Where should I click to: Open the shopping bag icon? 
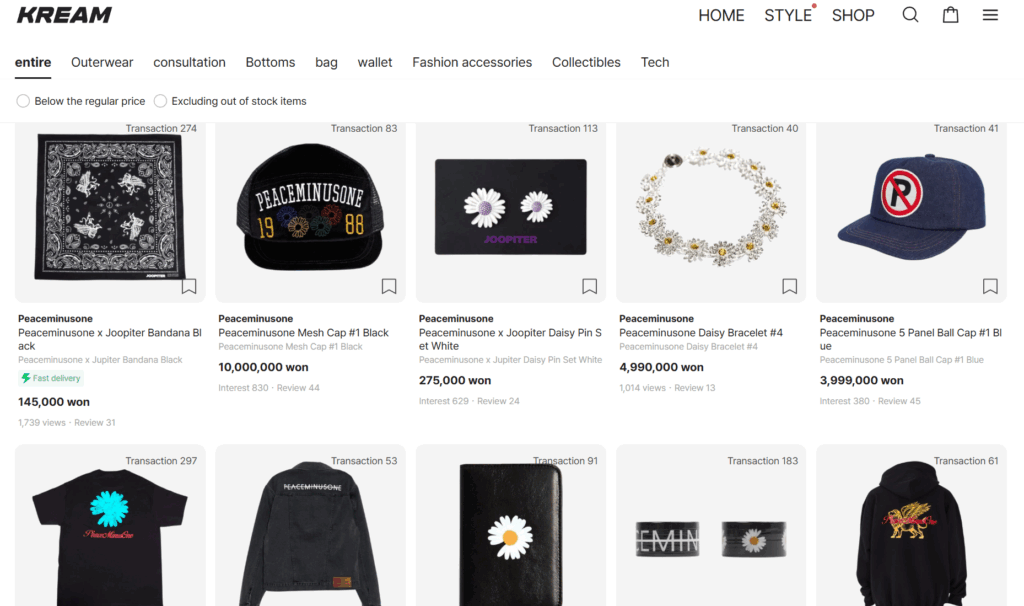(950, 15)
